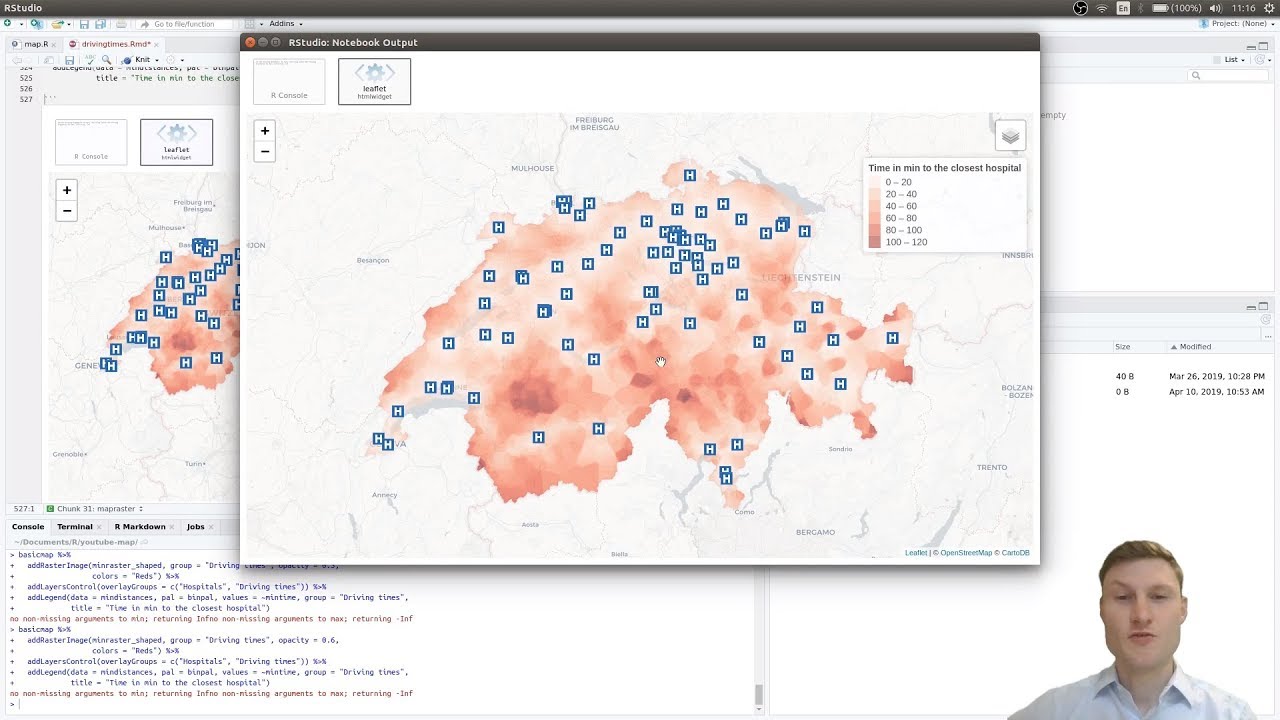The width and height of the screenshot is (1280, 720).
Task: Click the New File icon in RStudio toolbar
Action: pyautogui.click(x=8, y=23)
